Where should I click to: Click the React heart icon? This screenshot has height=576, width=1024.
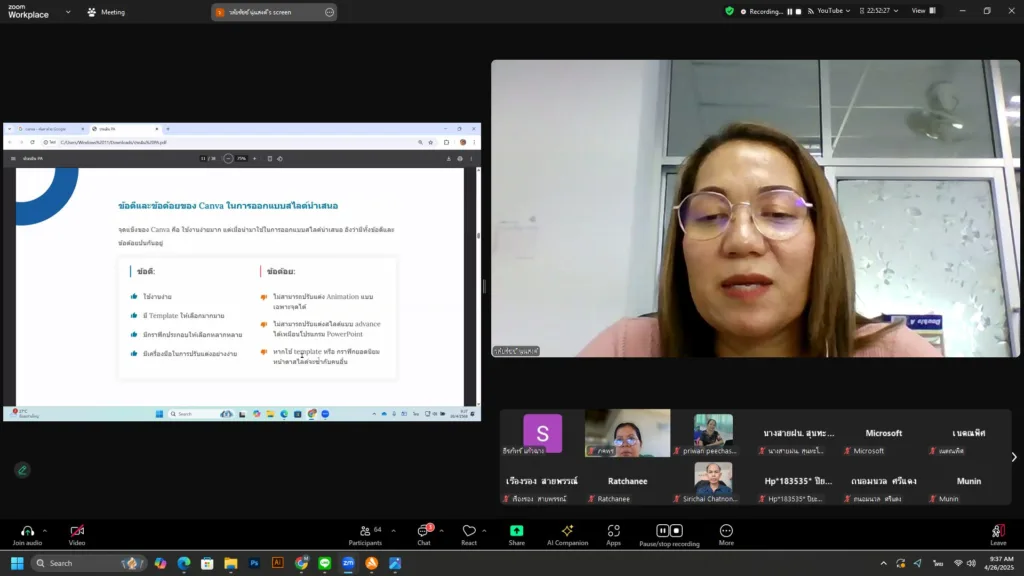469,531
